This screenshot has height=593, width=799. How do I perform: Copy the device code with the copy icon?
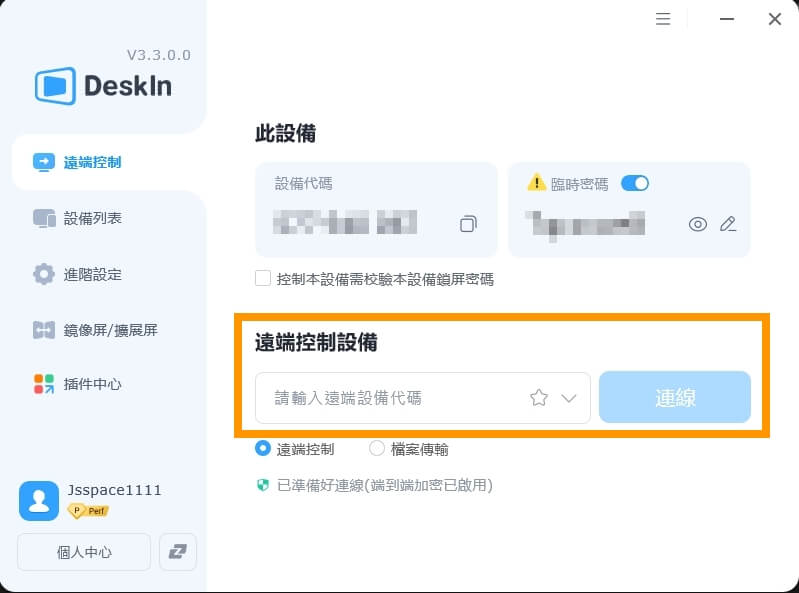(x=468, y=224)
